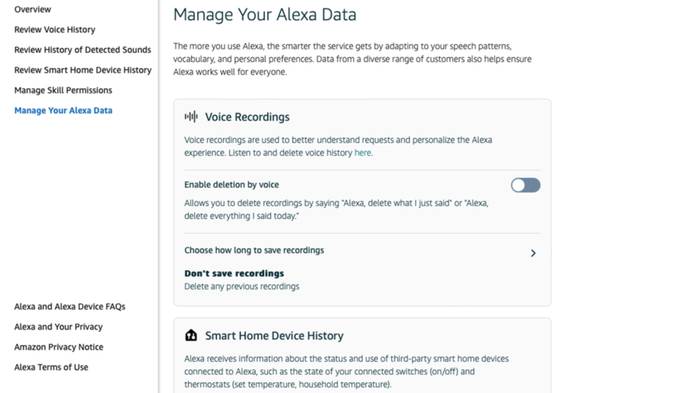Select Review Smart Home Device History
Screen dimensions: 700x393
click(x=83, y=70)
